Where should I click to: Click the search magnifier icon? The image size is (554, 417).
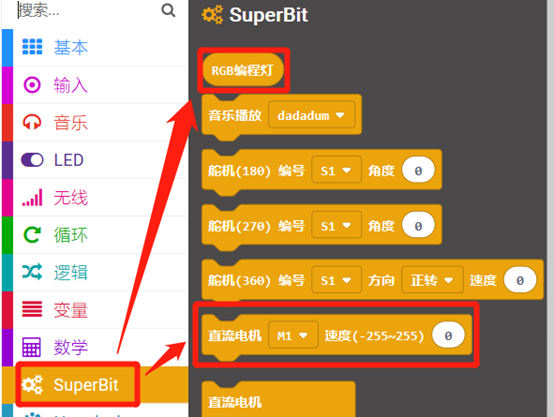(168, 10)
